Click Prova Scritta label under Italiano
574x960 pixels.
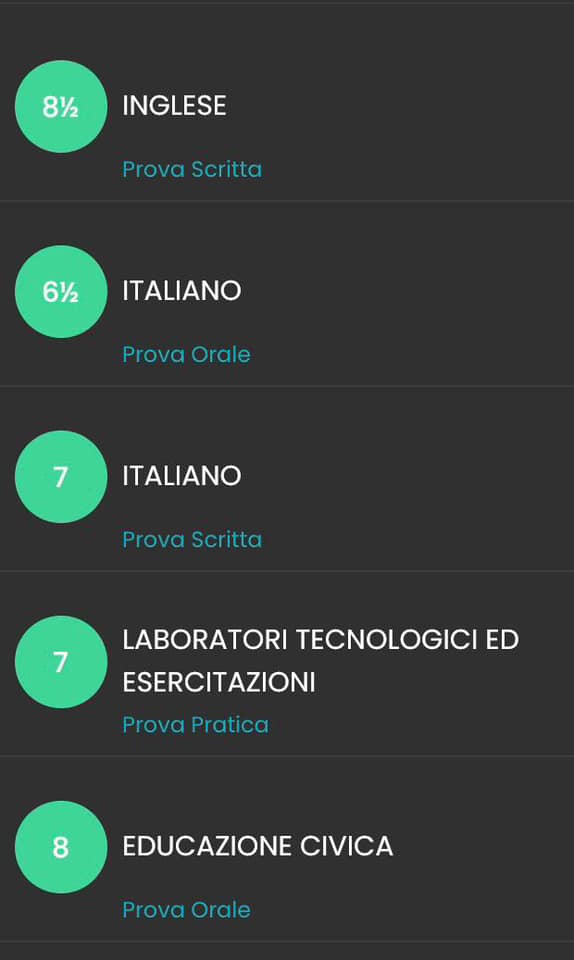pyautogui.click(x=192, y=540)
